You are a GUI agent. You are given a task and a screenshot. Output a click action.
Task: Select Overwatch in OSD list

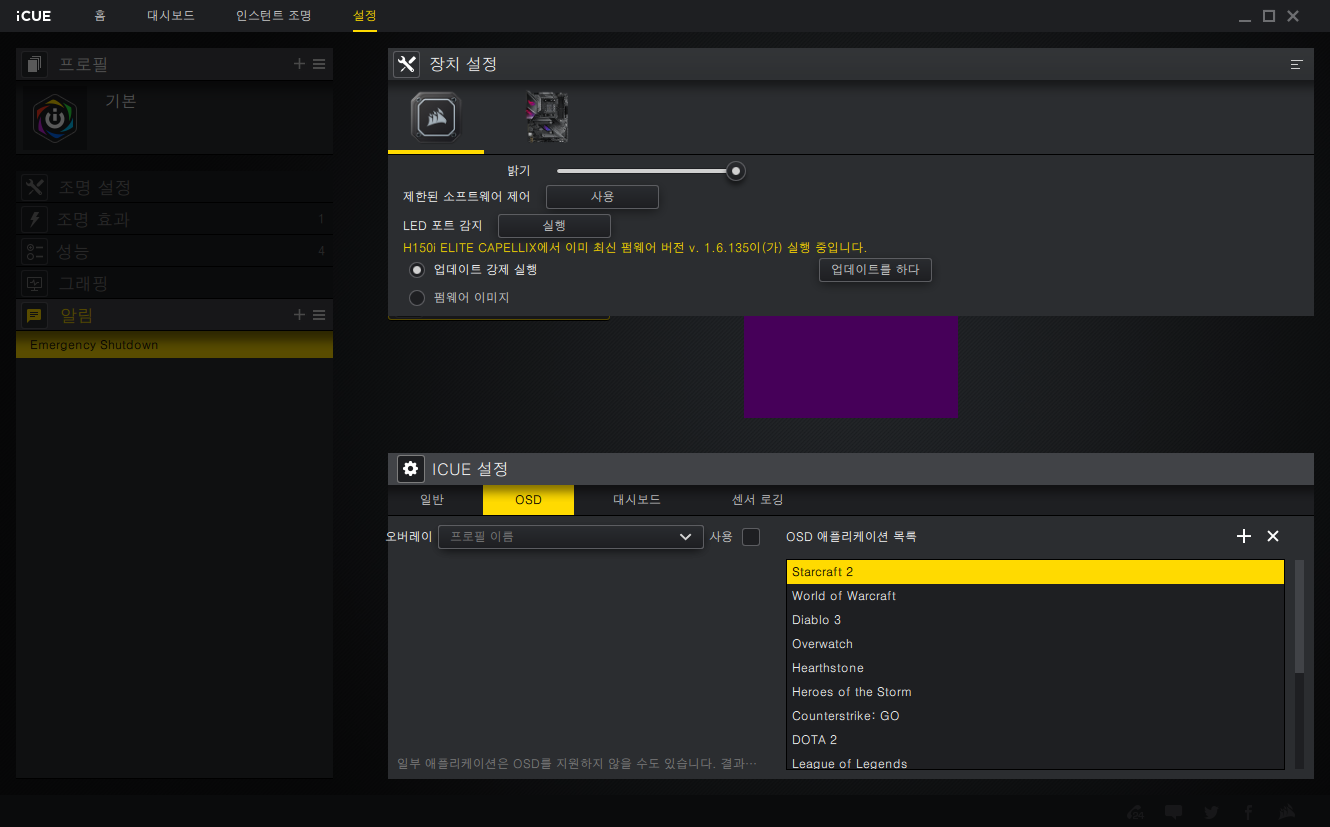(1035, 644)
